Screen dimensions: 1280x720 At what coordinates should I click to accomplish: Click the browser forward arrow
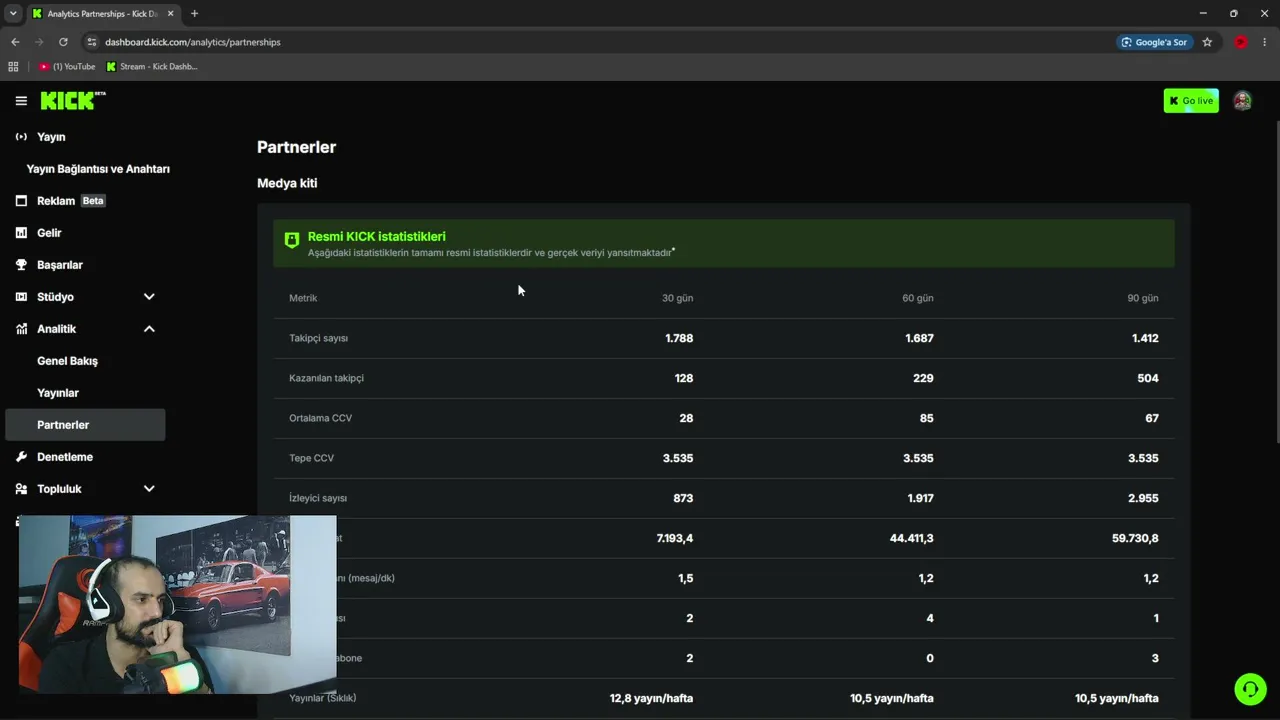(39, 42)
